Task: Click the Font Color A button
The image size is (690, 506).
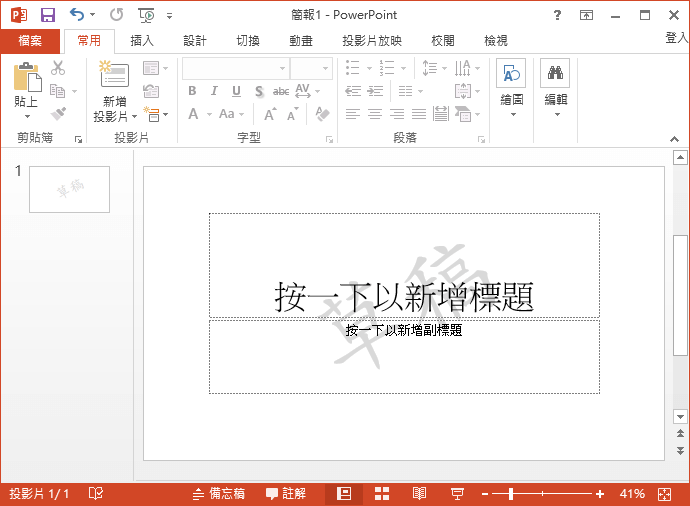Action: click(x=194, y=114)
